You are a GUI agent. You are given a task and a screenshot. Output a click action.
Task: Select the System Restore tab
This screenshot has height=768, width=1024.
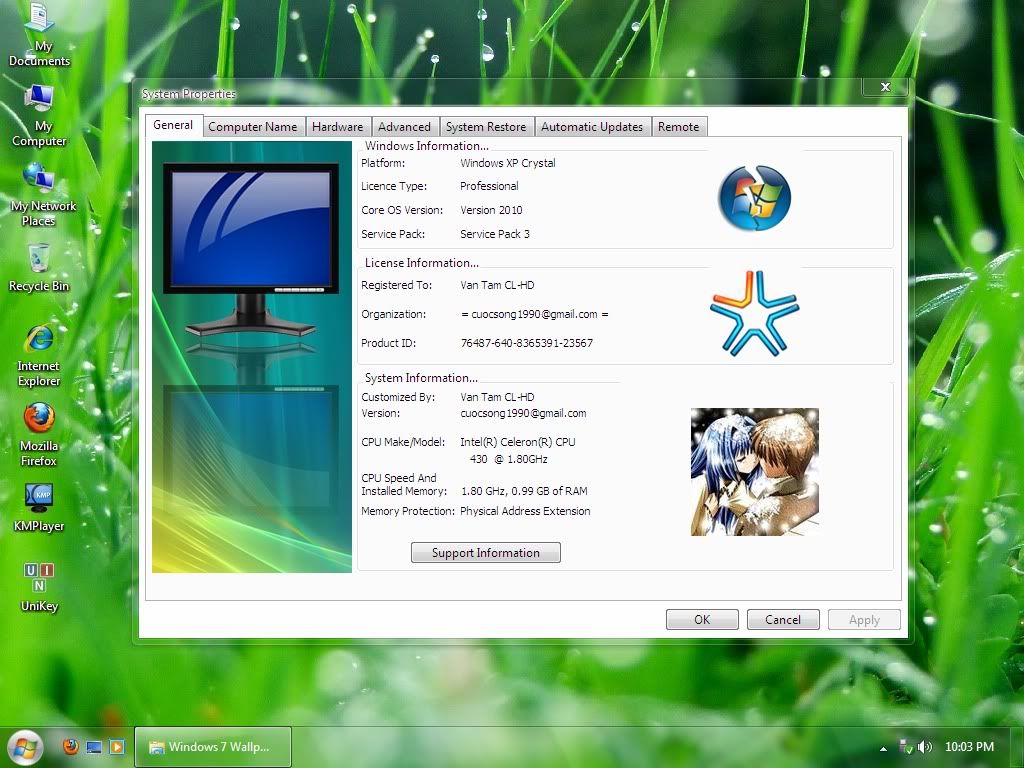[485, 127]
